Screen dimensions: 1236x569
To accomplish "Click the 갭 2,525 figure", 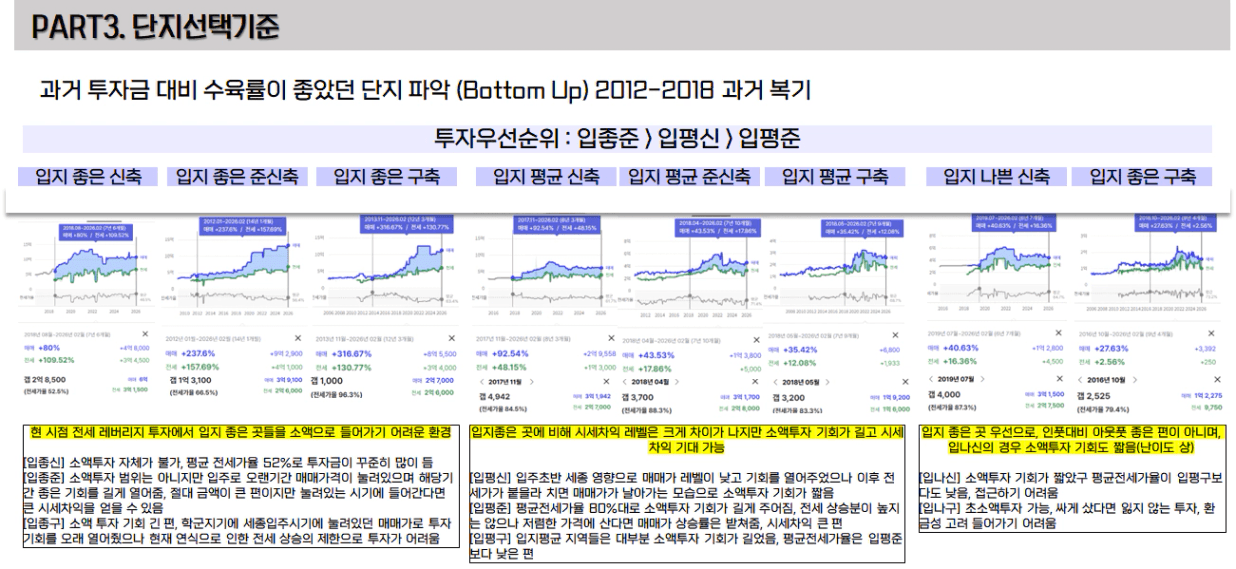I will pyautogui.click(x=1095, y=396).
